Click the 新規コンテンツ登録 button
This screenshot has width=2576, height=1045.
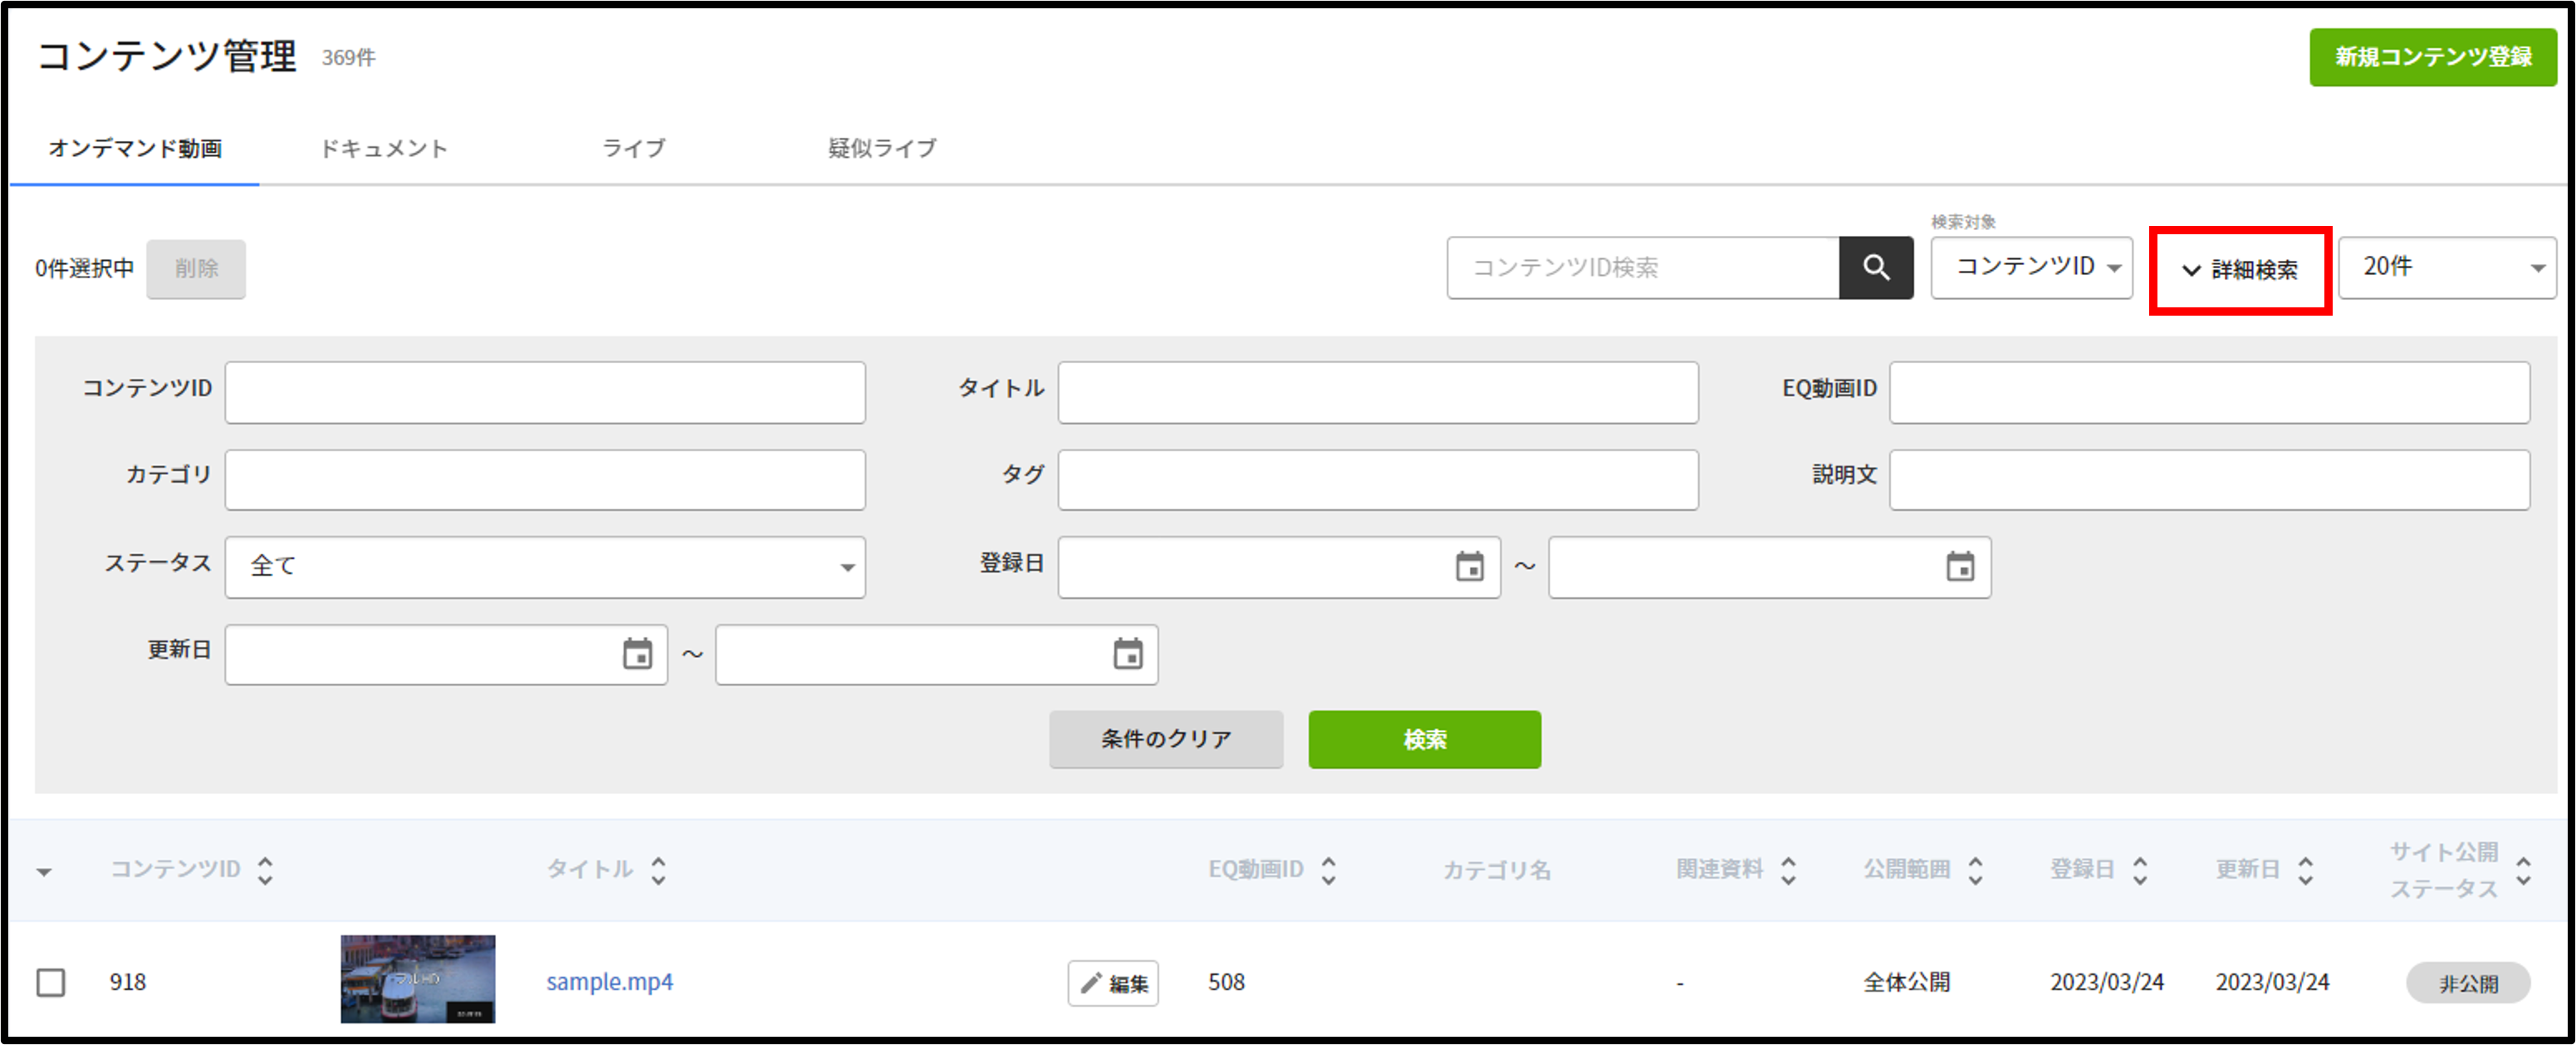(2433, 57)
